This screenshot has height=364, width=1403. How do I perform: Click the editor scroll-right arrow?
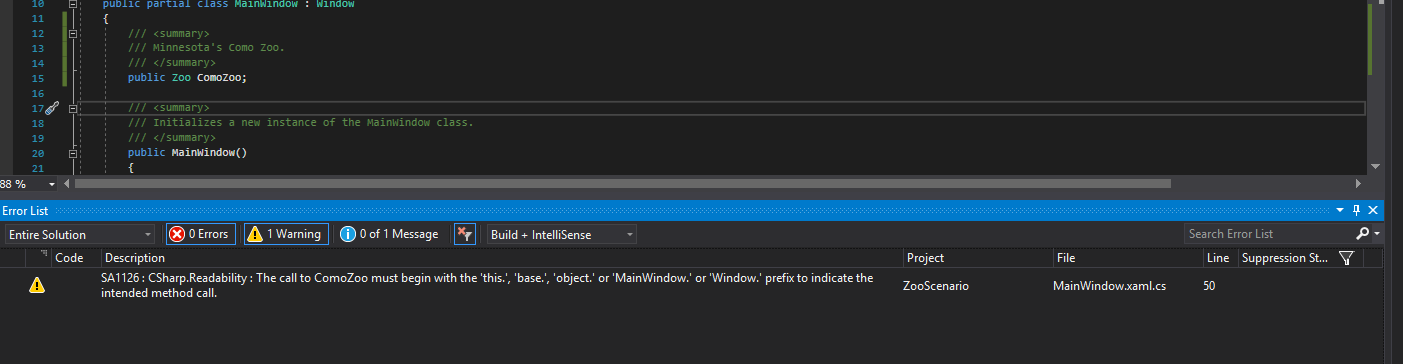click(1358, 184)
